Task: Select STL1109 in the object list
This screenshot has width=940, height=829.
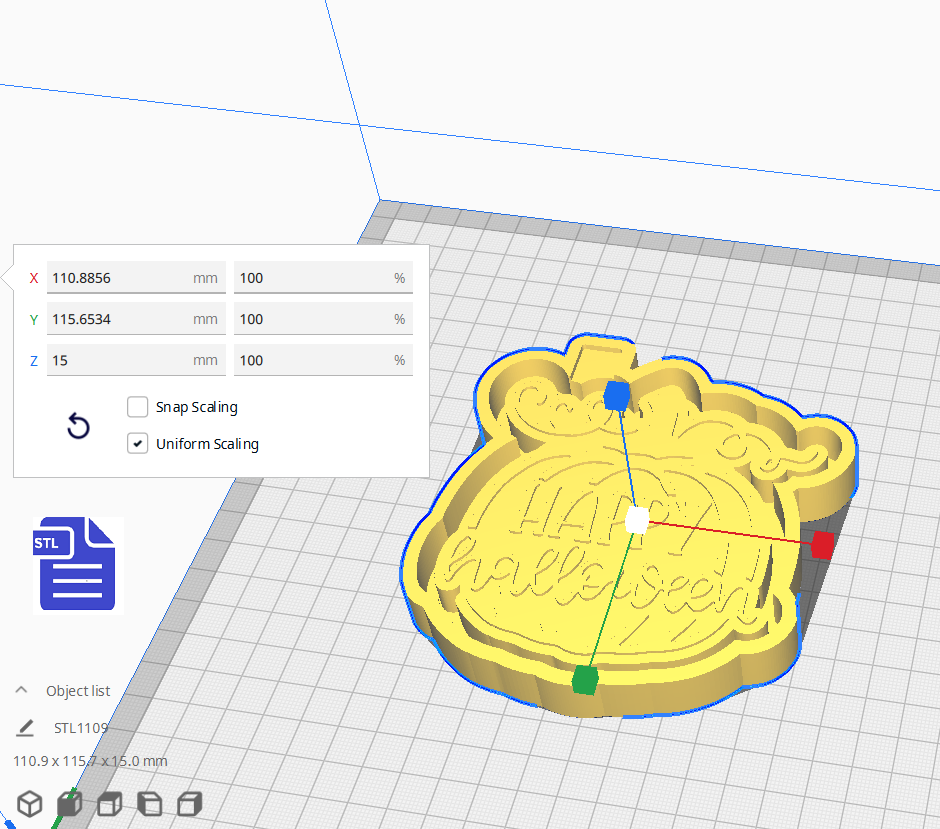Action: [x=81, y=728]
